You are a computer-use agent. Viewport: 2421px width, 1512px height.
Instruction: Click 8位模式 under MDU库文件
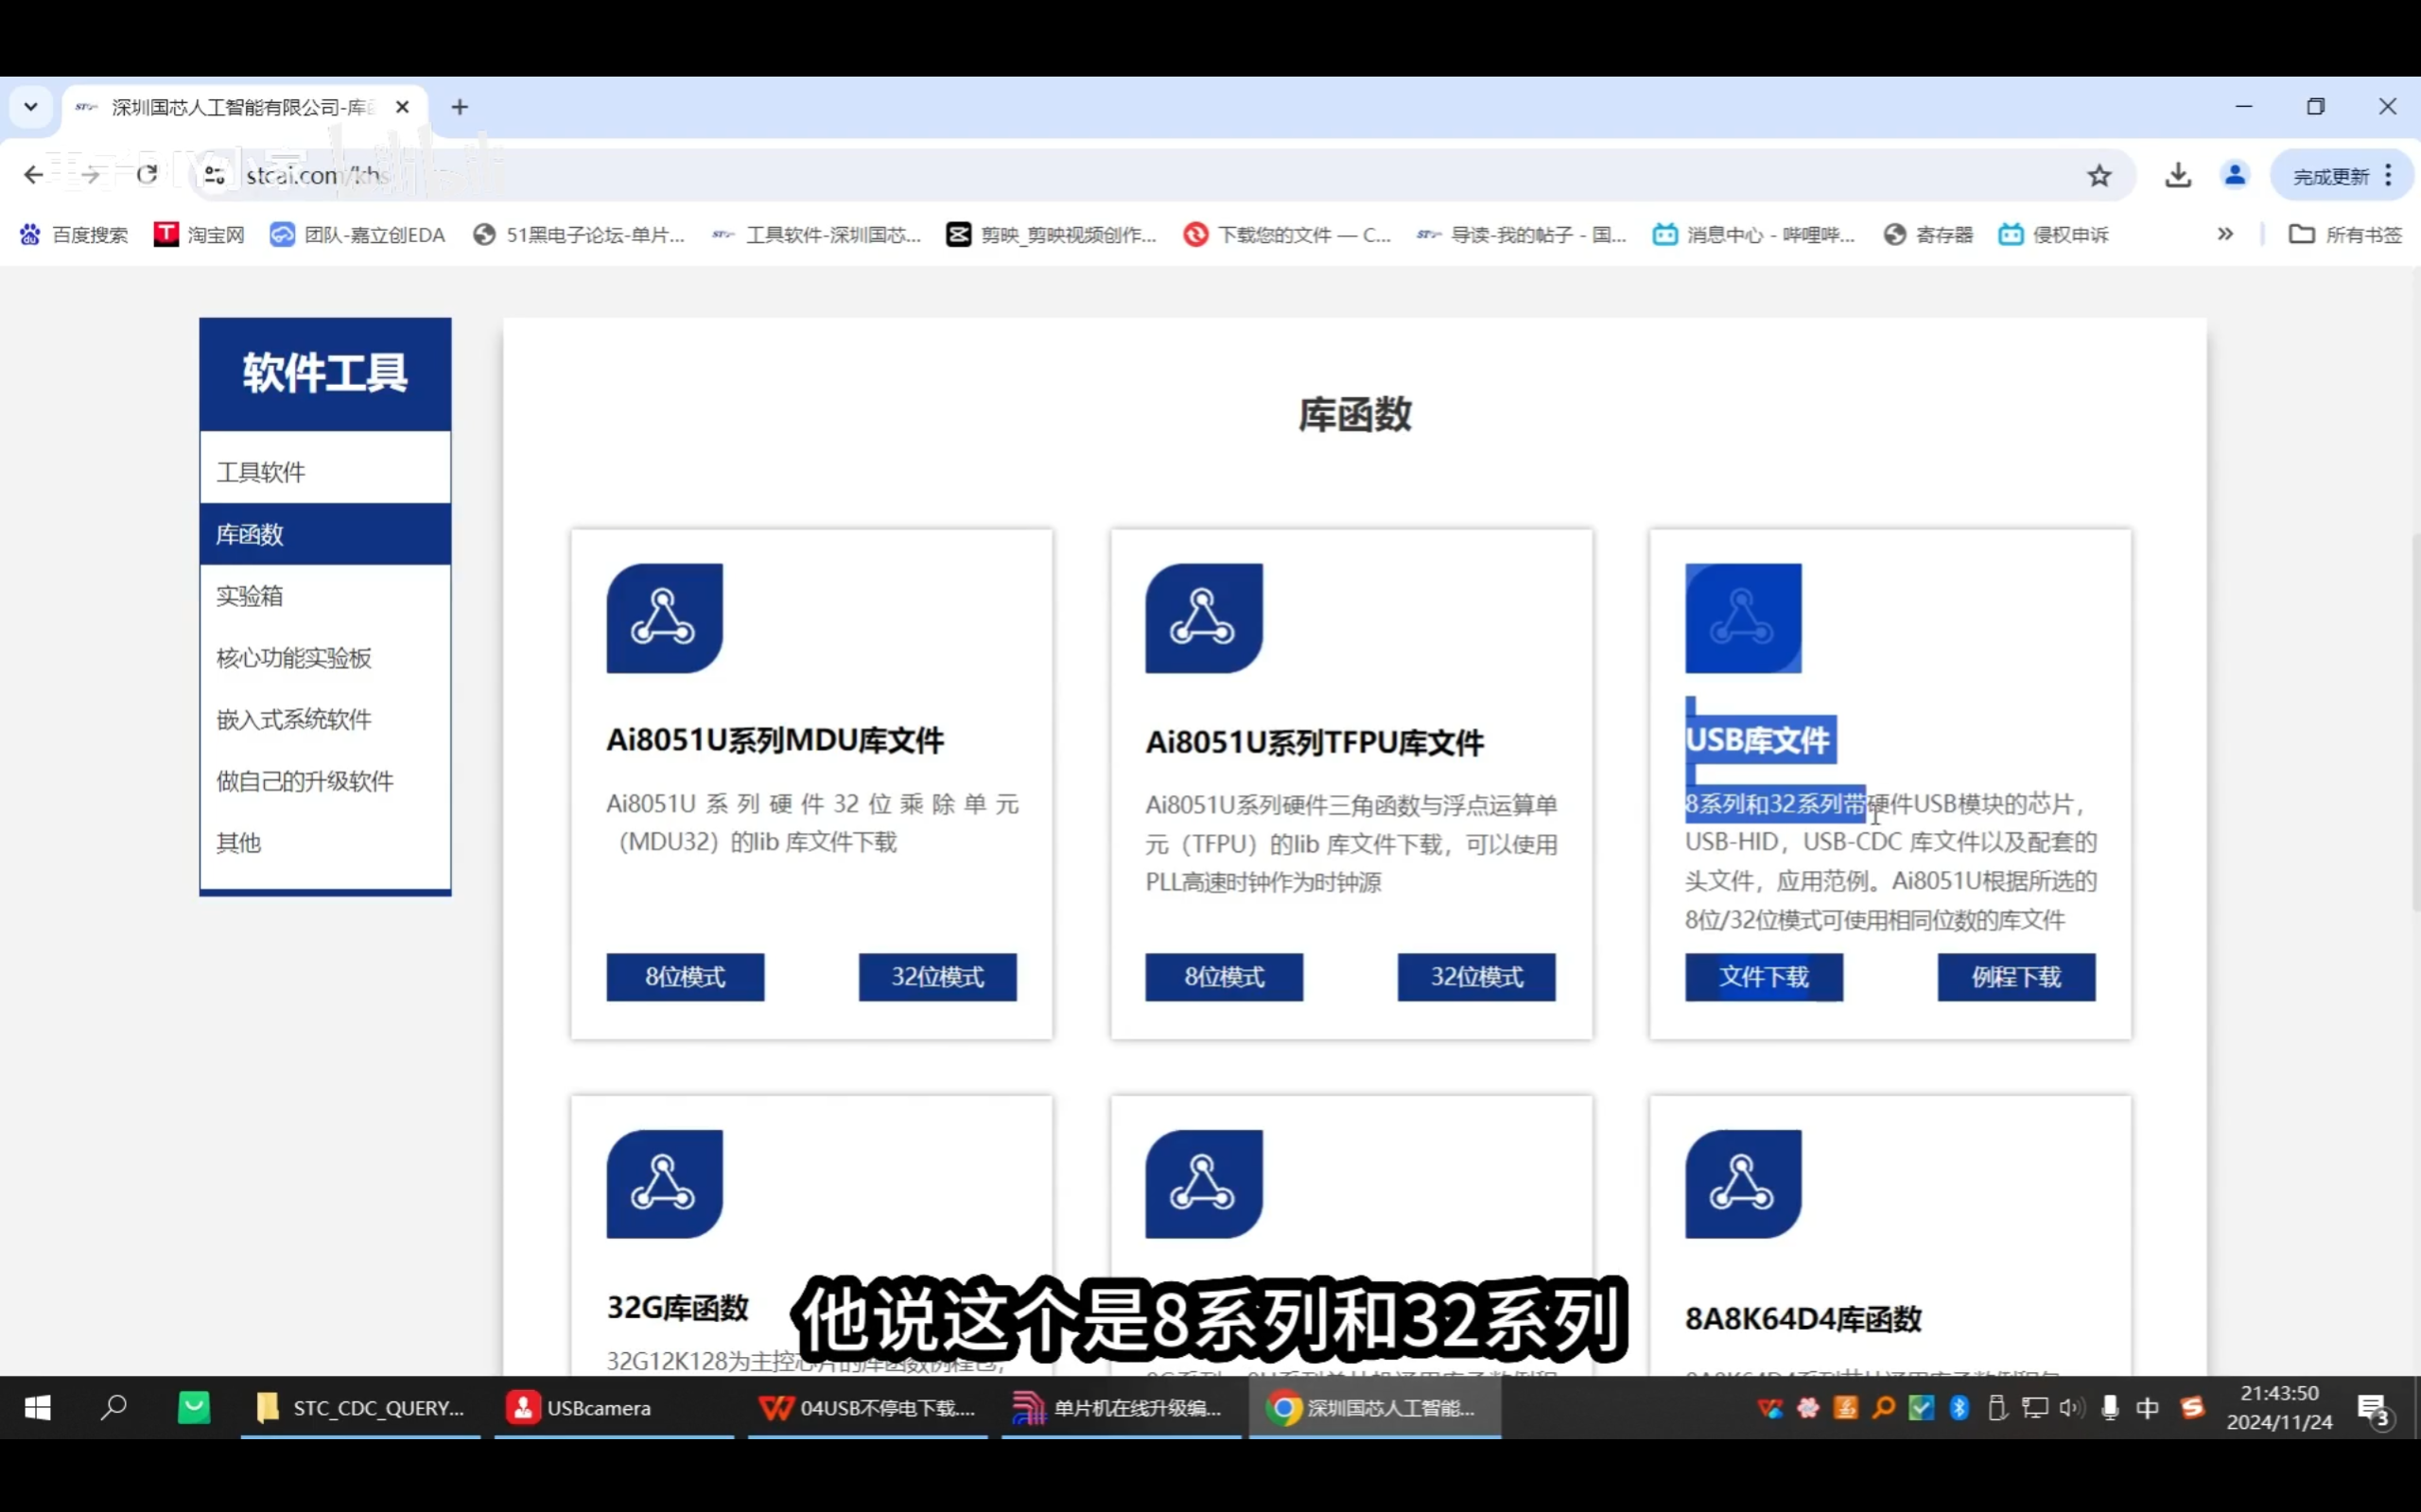[685, 977]
